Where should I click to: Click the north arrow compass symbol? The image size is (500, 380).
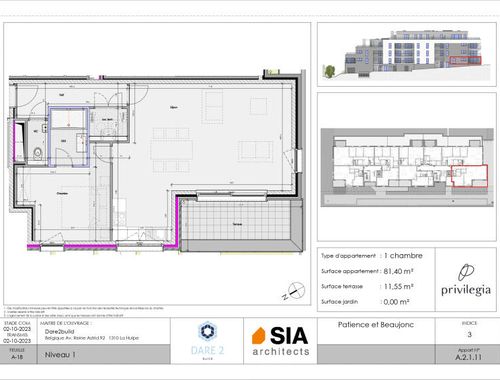[295, 291]
